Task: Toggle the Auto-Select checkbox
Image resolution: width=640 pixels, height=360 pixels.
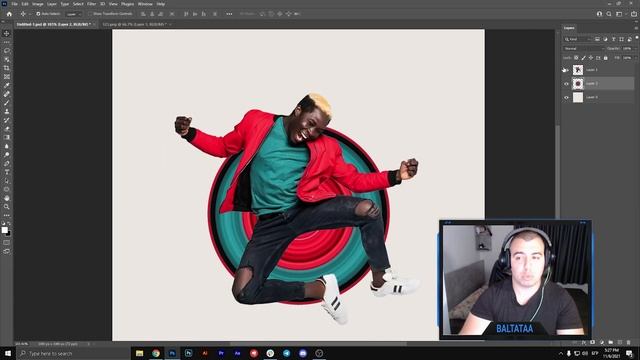Action: click(38, 14)
